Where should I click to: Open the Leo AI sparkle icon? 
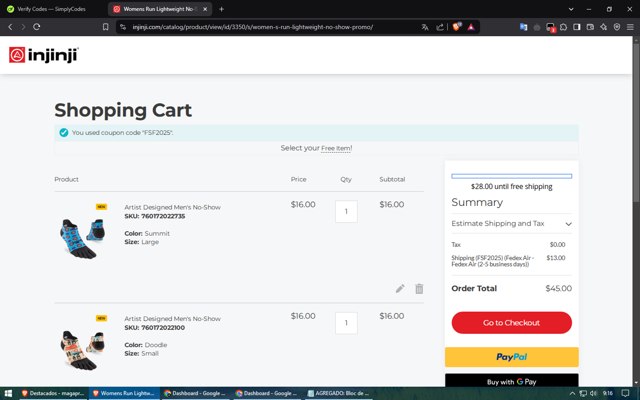tap(604, 27)
